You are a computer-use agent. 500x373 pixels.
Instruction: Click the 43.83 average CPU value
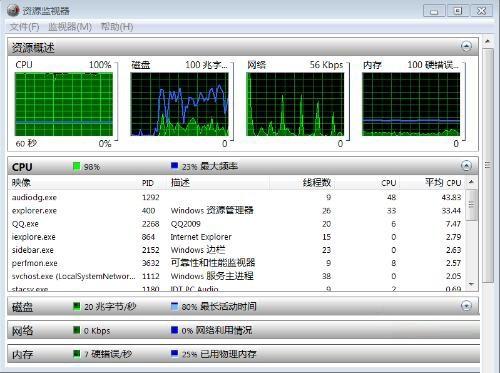pyautogui.click(x=451, y=197)
